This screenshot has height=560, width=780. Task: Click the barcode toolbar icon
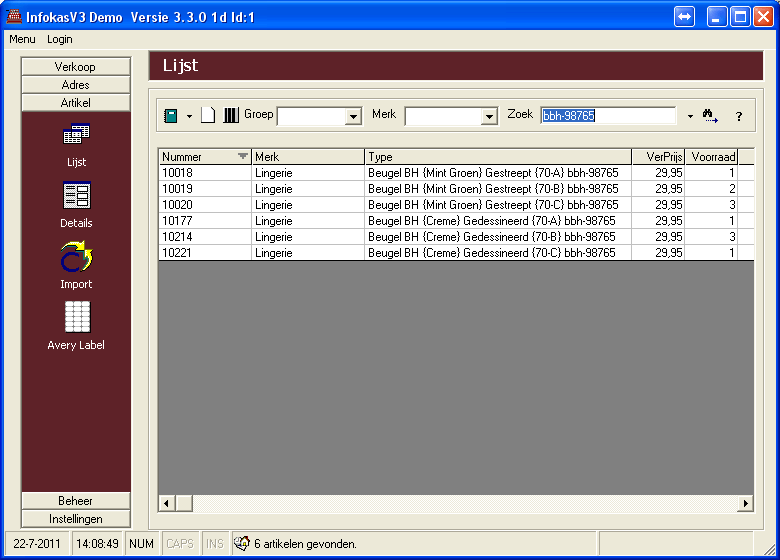click(x=231, y=116)
